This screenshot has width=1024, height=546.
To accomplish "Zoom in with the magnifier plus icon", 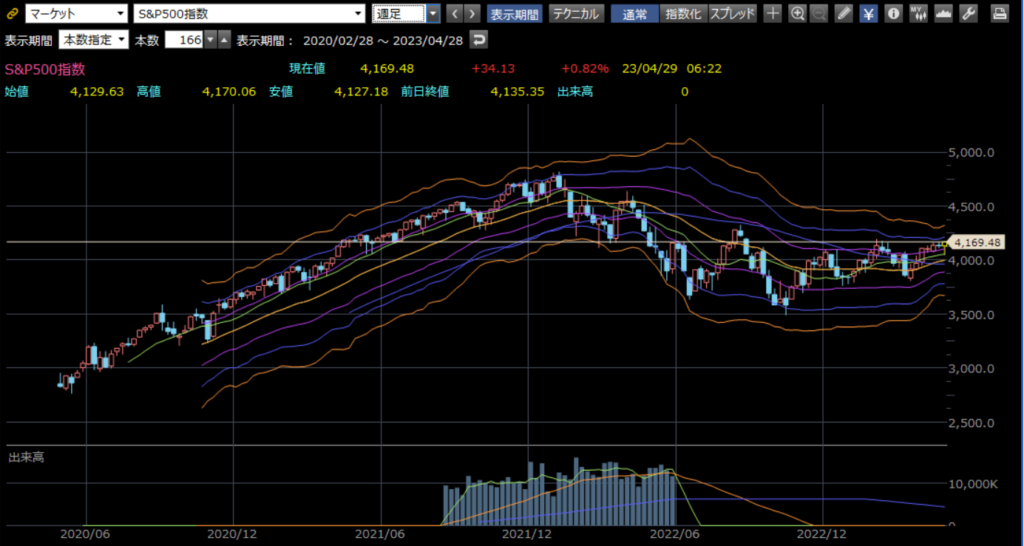I will (797, 14).
